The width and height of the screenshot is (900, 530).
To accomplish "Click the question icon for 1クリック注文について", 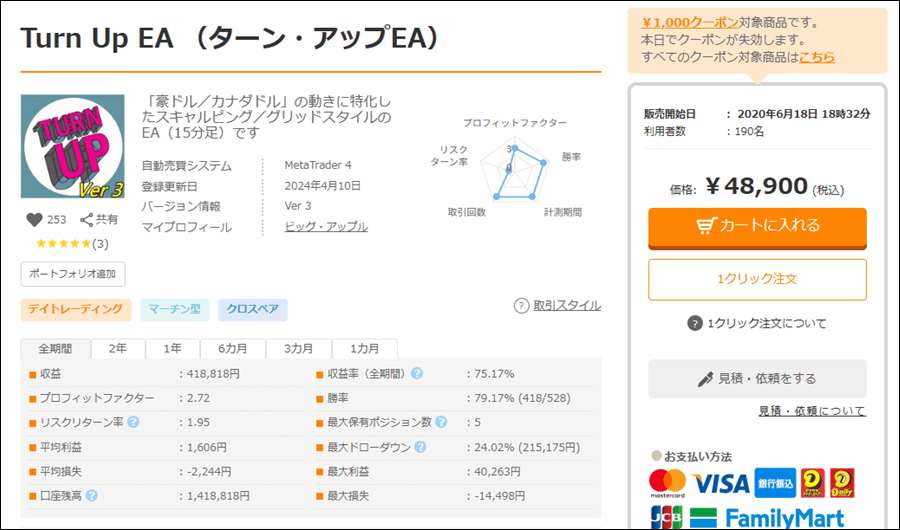I will coord(696,323).
